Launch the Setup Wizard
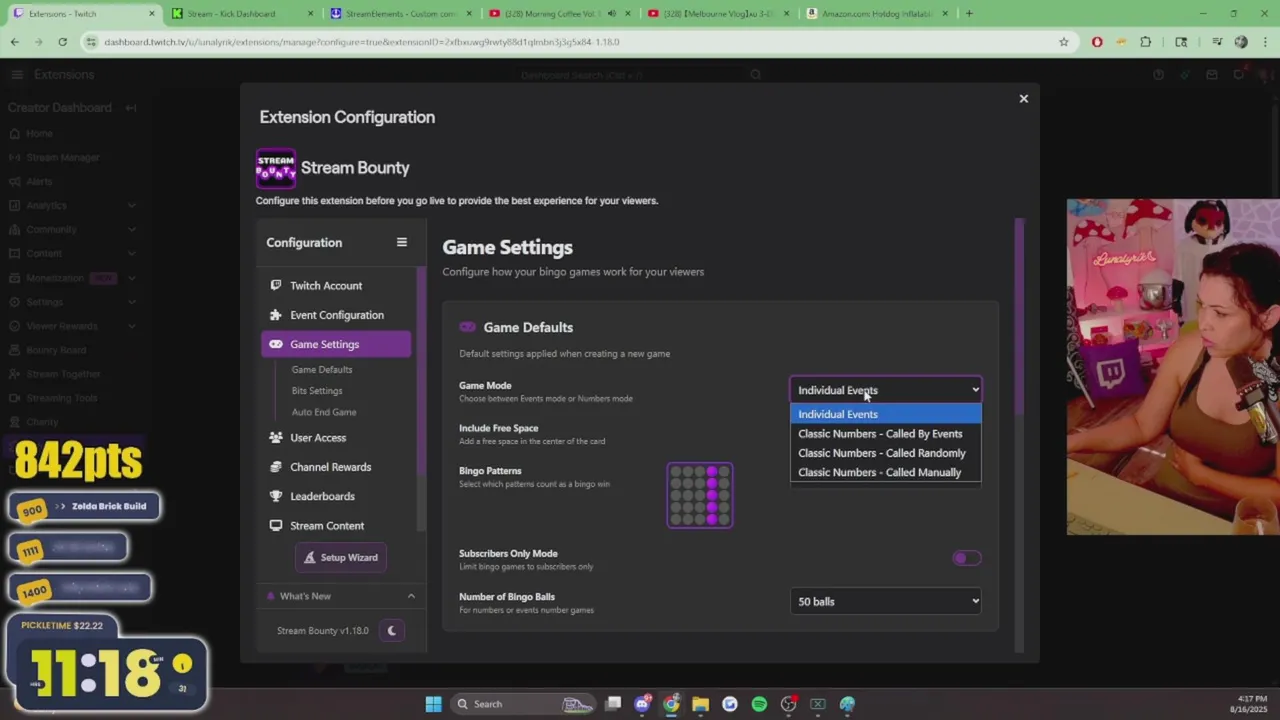This screenshot has height=720, width=1280. (340, 558)
